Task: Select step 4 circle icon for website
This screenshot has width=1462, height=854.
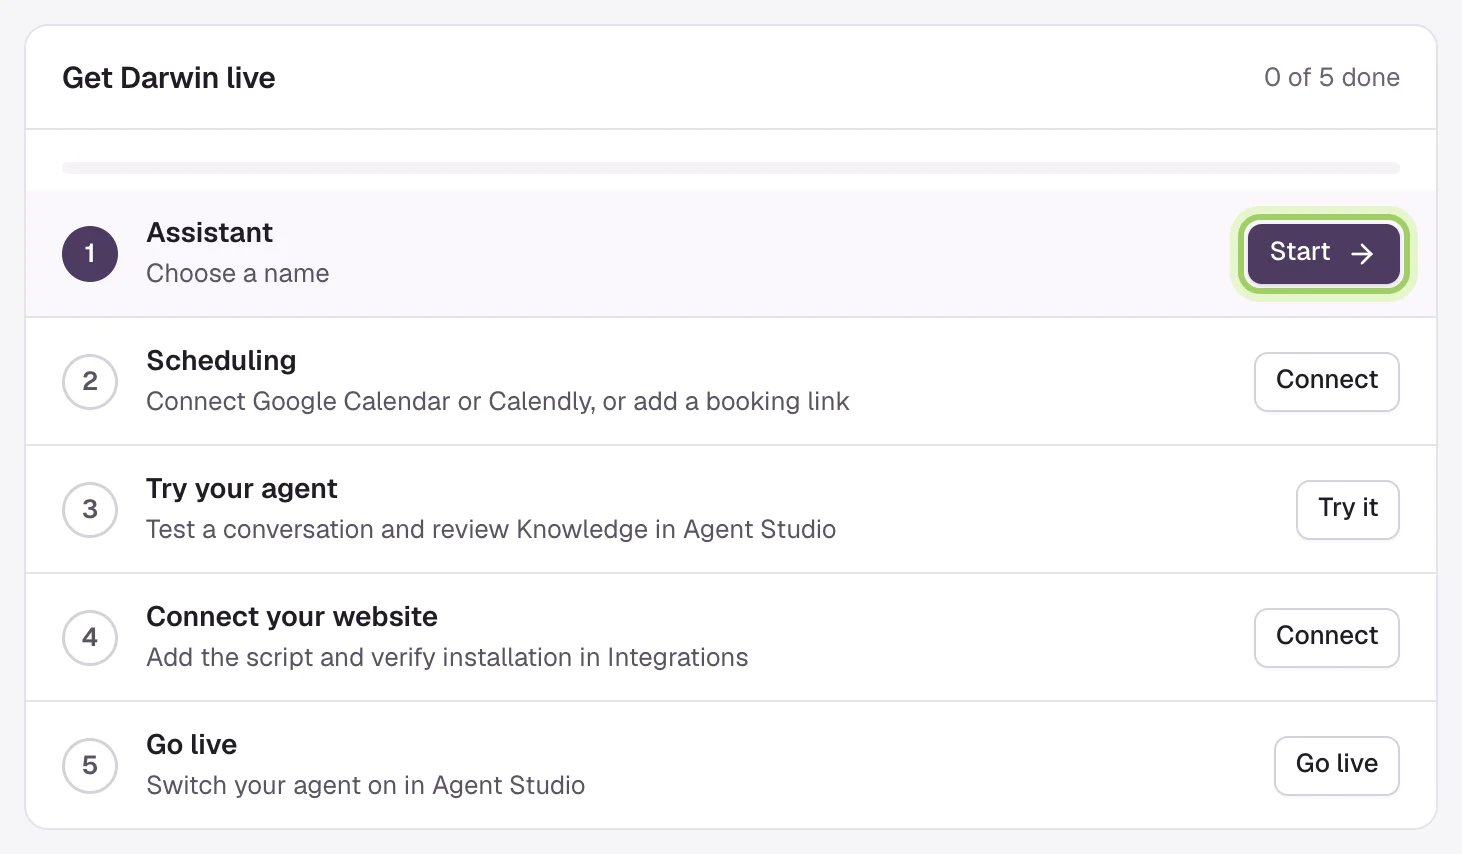Action: [90, 637]
